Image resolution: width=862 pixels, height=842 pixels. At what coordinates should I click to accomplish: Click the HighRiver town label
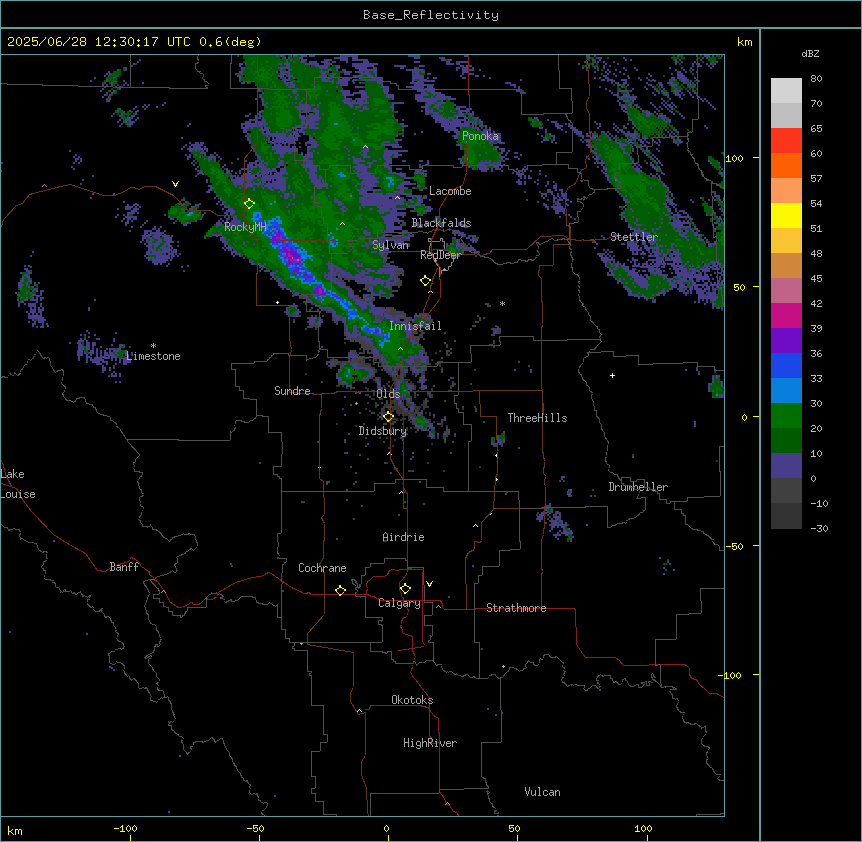(430, 743)
